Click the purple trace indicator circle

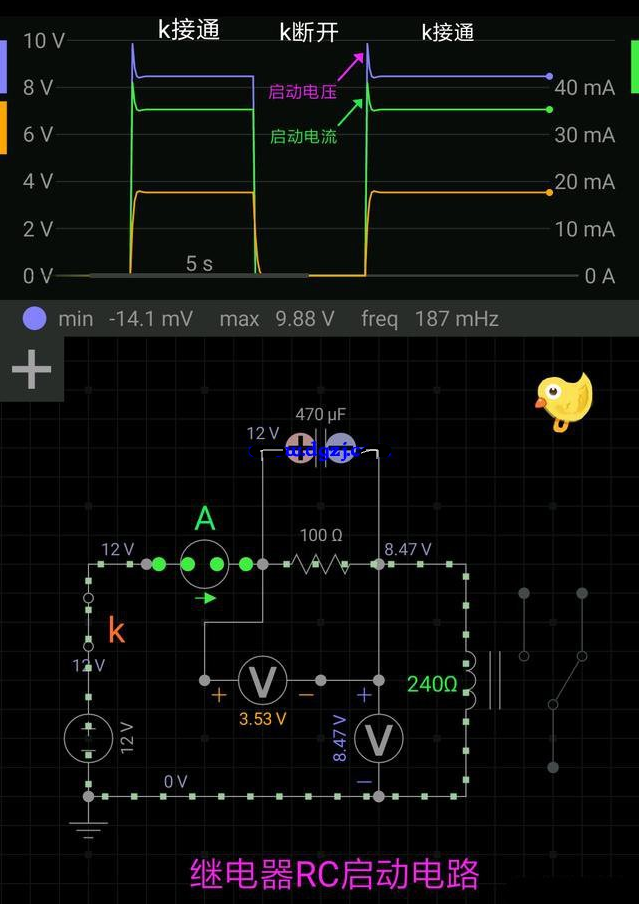[x=34, y=319]
